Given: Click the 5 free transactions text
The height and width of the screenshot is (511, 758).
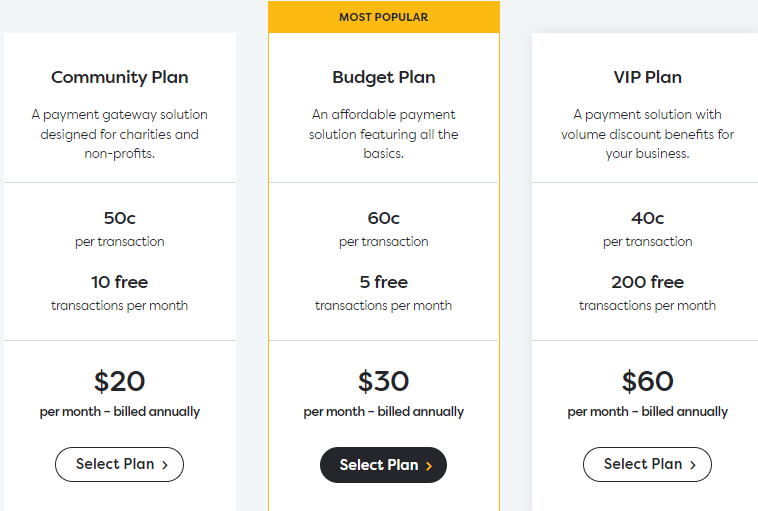Looking at the screenshot, I should click(x=383, y=282).
